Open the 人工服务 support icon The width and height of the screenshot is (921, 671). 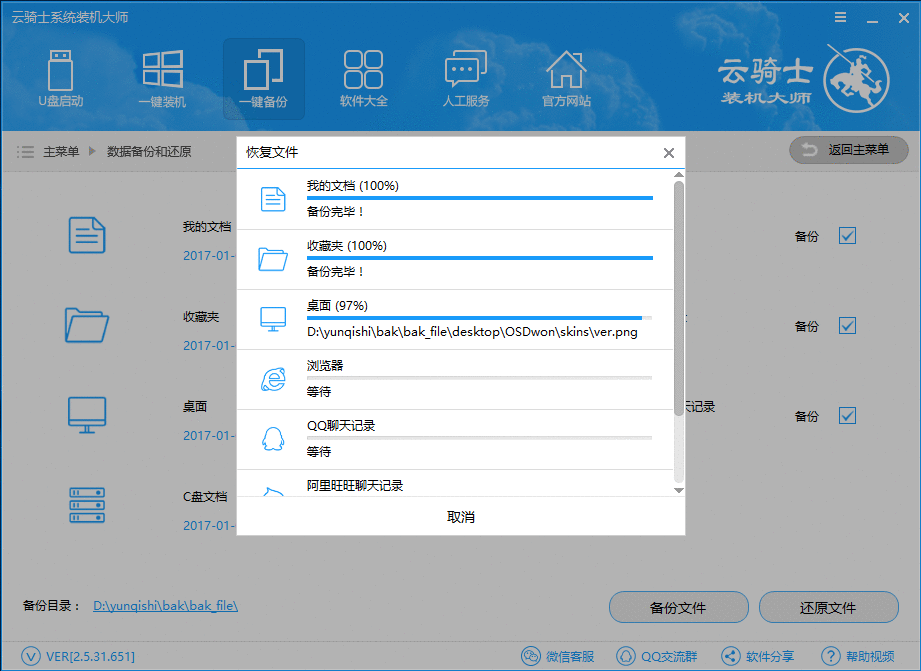pyautogui.click(x=465, y=78)
